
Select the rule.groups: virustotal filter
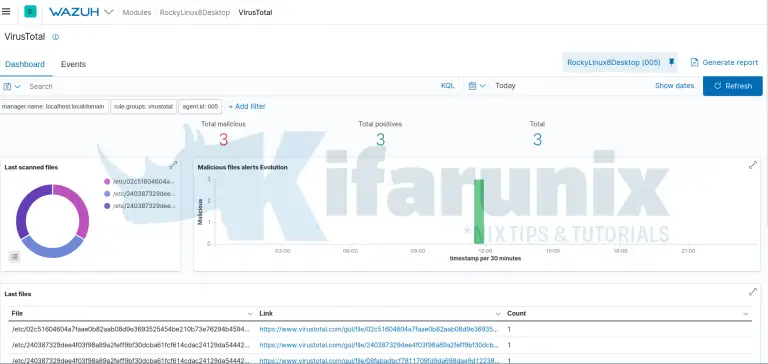(143, 106)
